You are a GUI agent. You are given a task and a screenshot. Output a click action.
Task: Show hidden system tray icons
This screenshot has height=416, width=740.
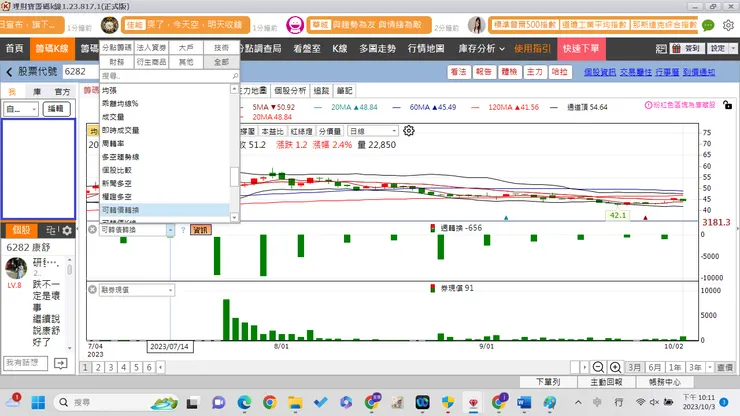pos(578,402)
